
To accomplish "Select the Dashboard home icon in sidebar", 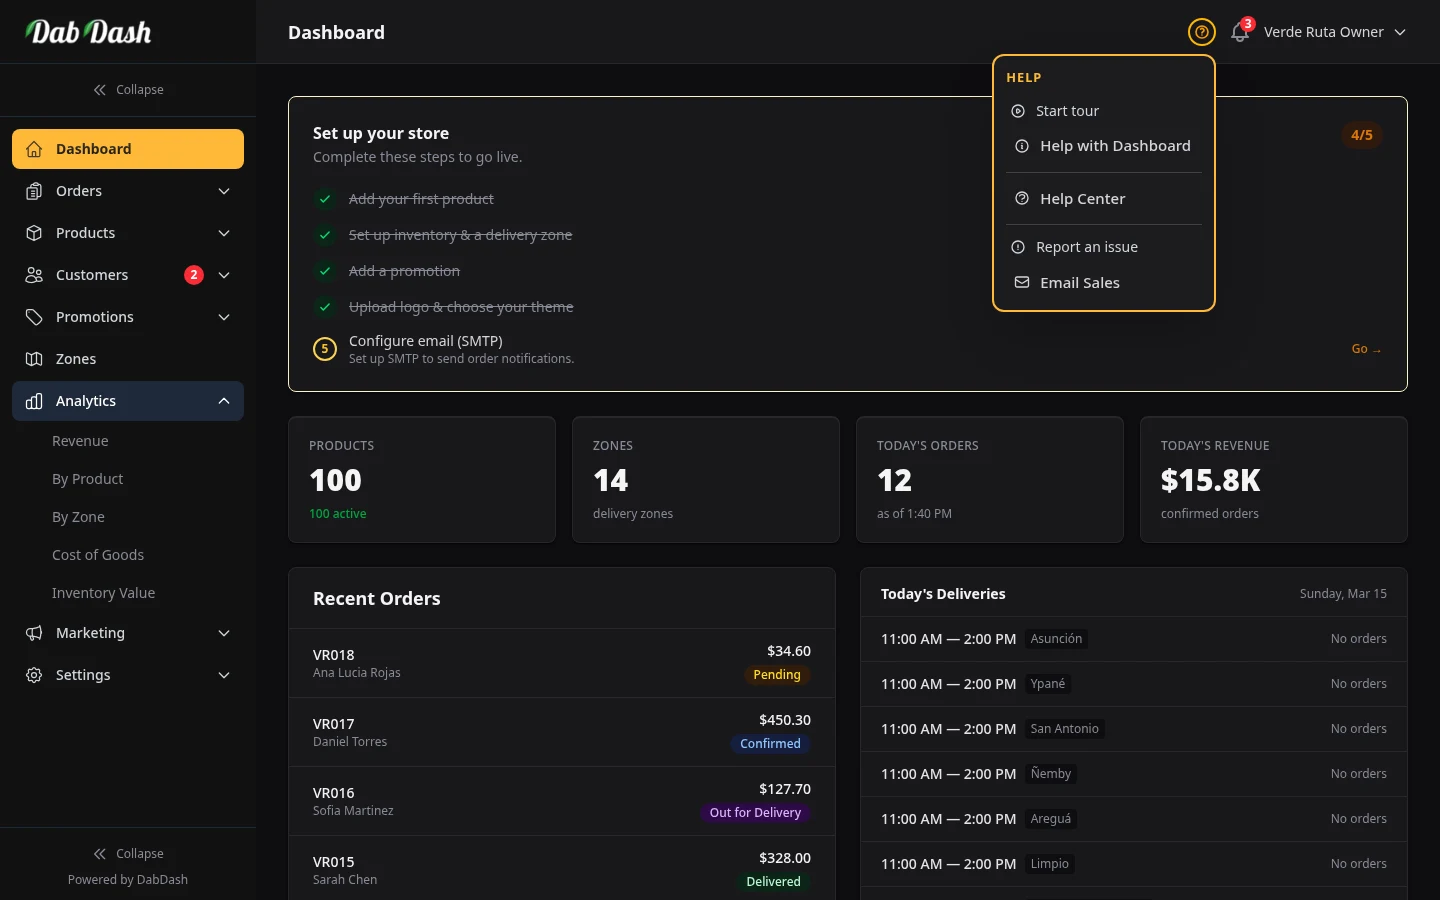I will [34, 148].
